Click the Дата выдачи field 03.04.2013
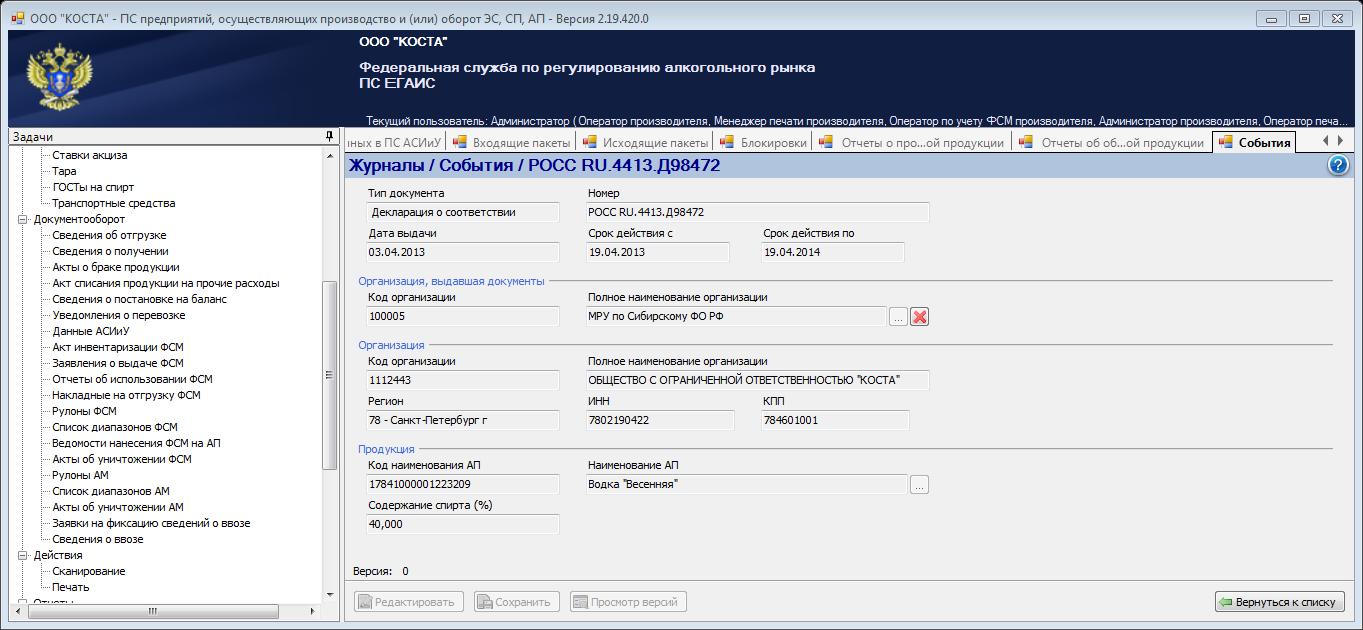The image size is (1363, 630). click(x=463, y=252)
